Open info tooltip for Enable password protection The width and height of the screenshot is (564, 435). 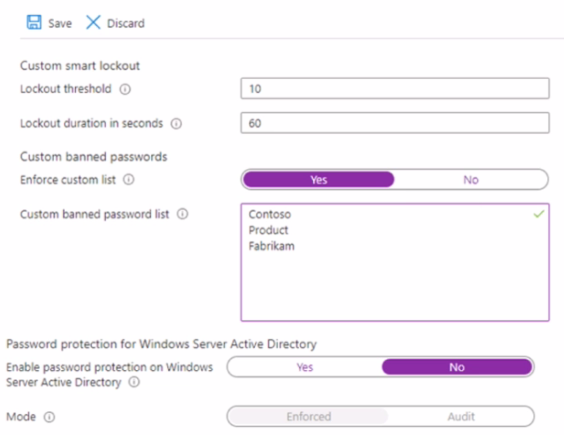click(134, 382)
